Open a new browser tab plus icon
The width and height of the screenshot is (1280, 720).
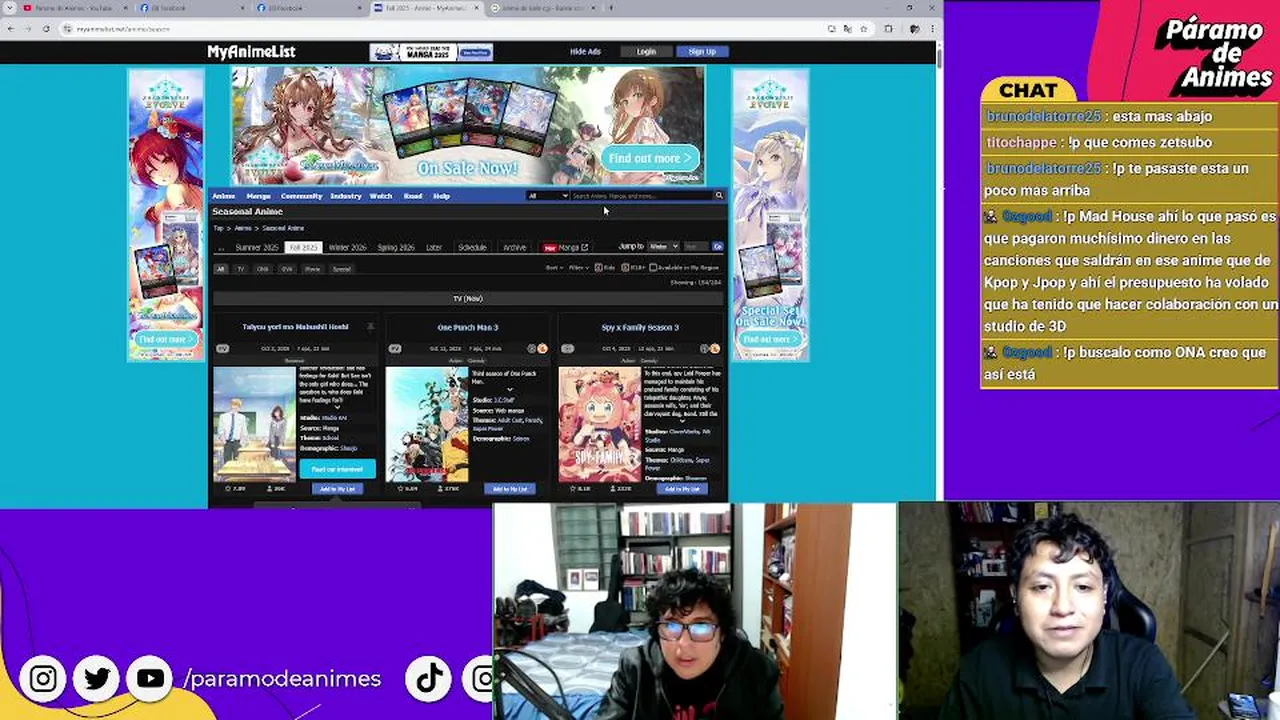click(611, 8)
